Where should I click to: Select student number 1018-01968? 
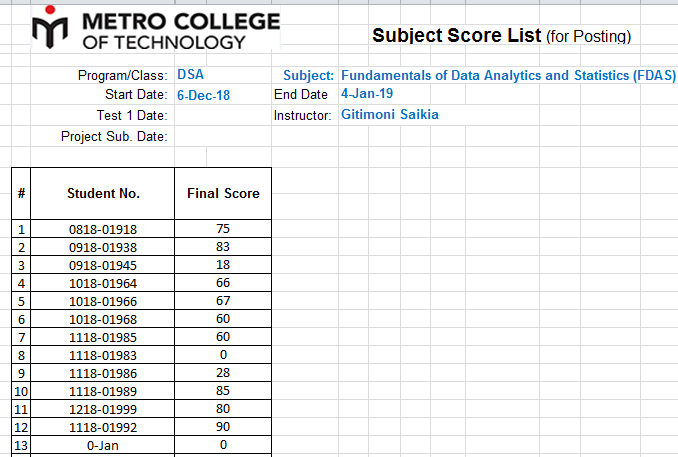click(103, 319)
